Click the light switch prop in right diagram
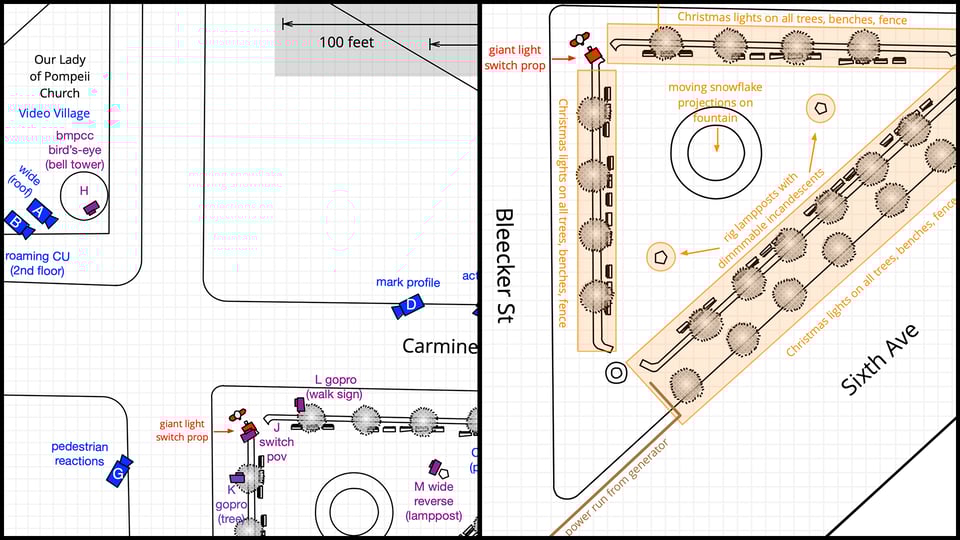 [x=592, y=56]
